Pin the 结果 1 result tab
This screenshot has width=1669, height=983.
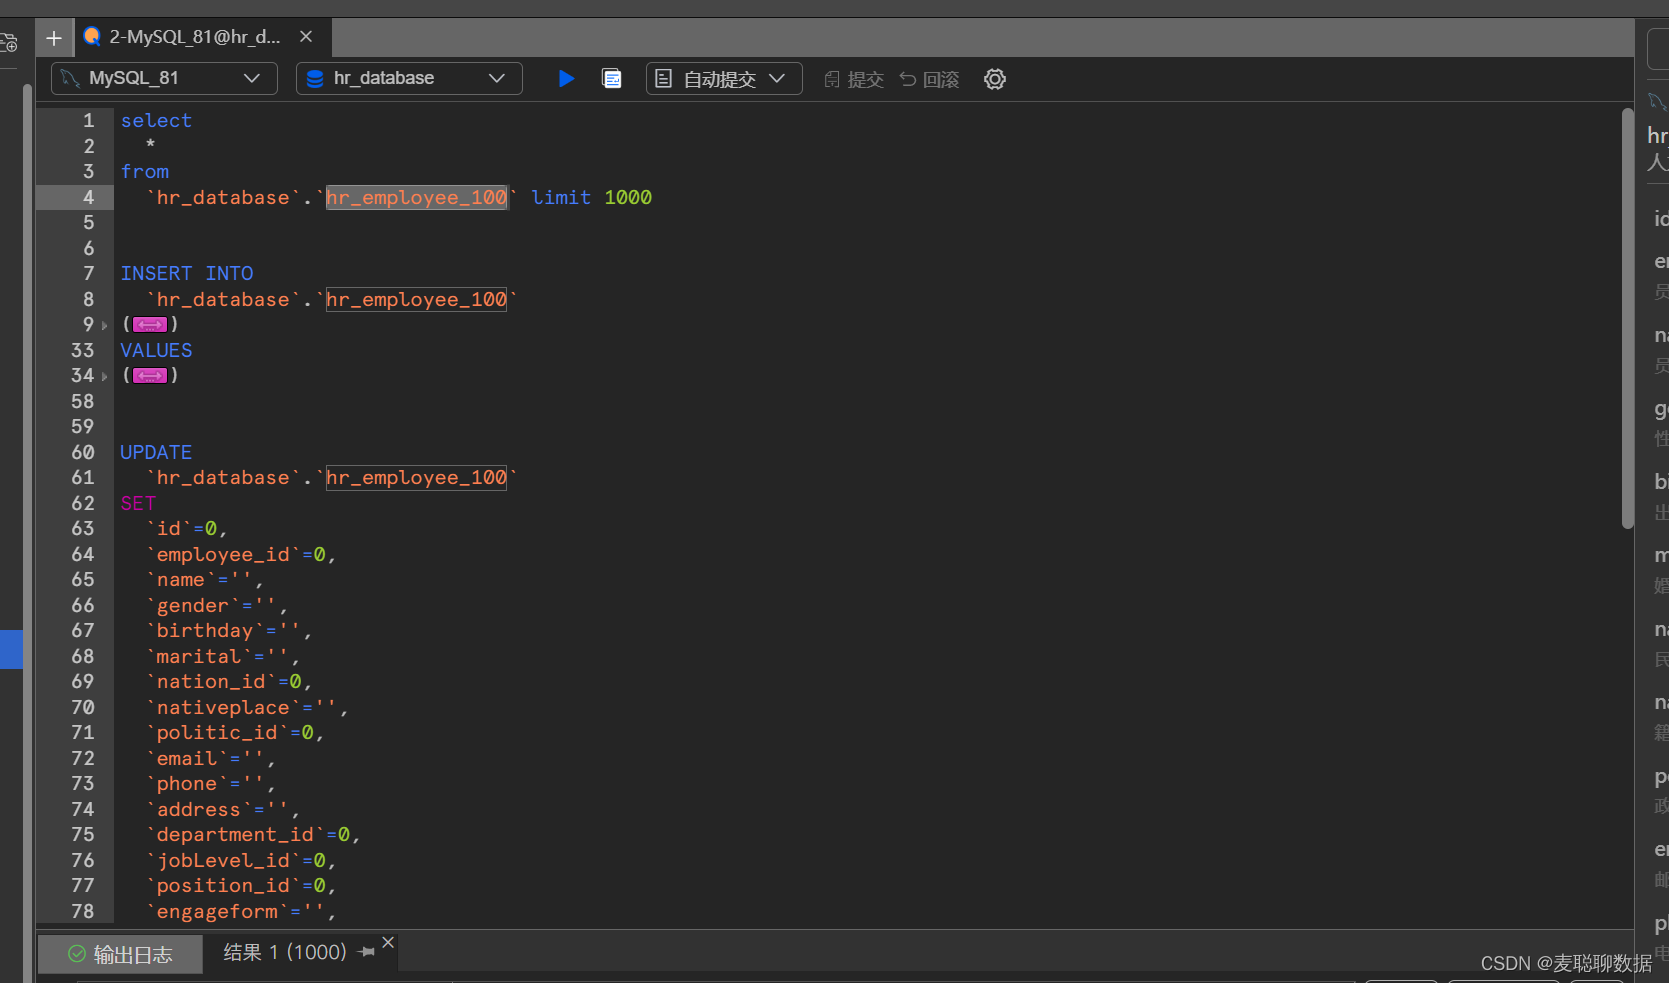366,952
